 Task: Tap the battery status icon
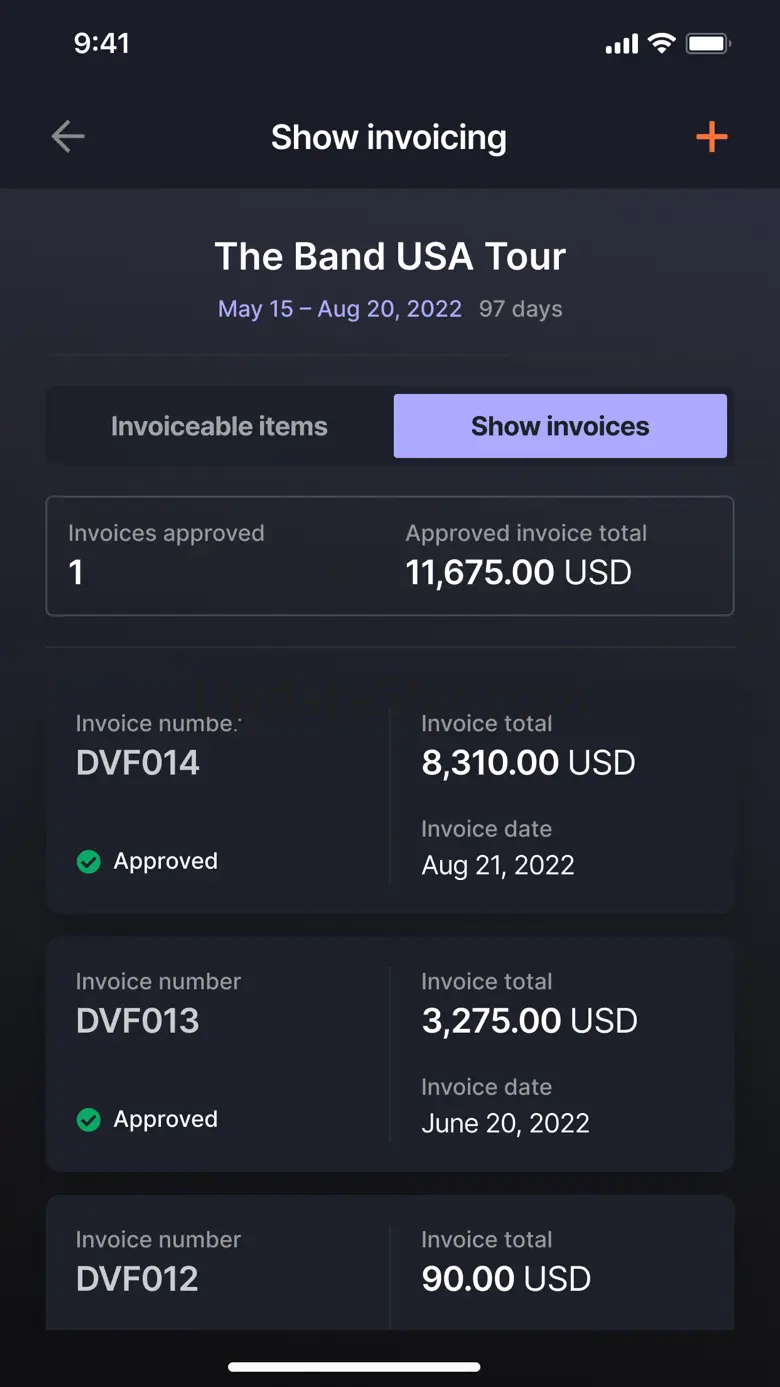708,43
